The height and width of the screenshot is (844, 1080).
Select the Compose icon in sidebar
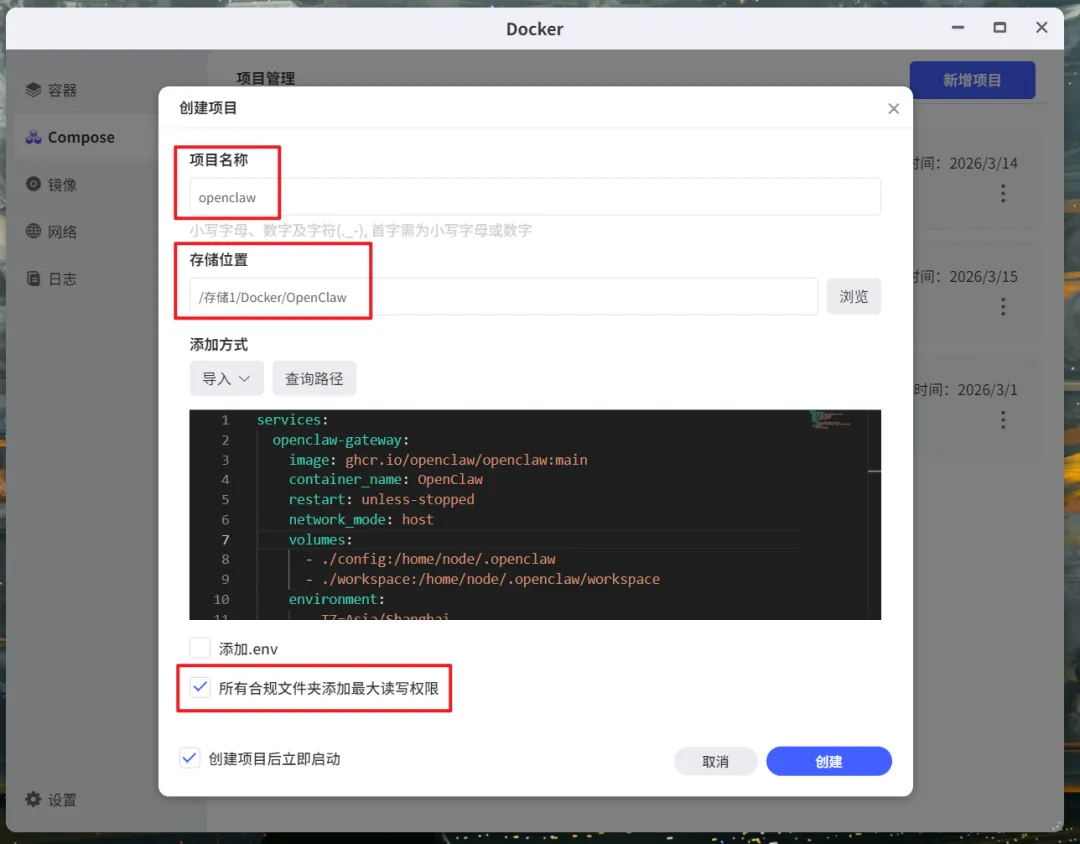(34, 137)
